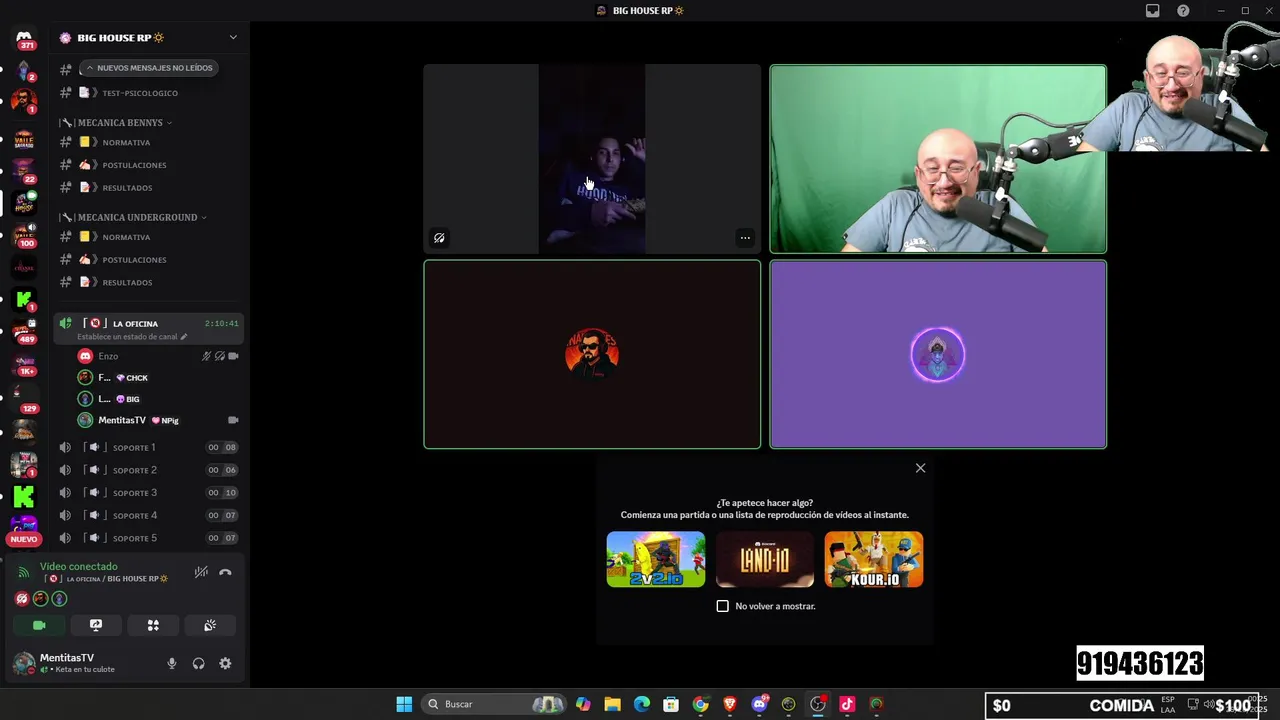The image size is (1280, 720).
Task: Focus the bearded avatar participant tile
Action: coord(592,354)
